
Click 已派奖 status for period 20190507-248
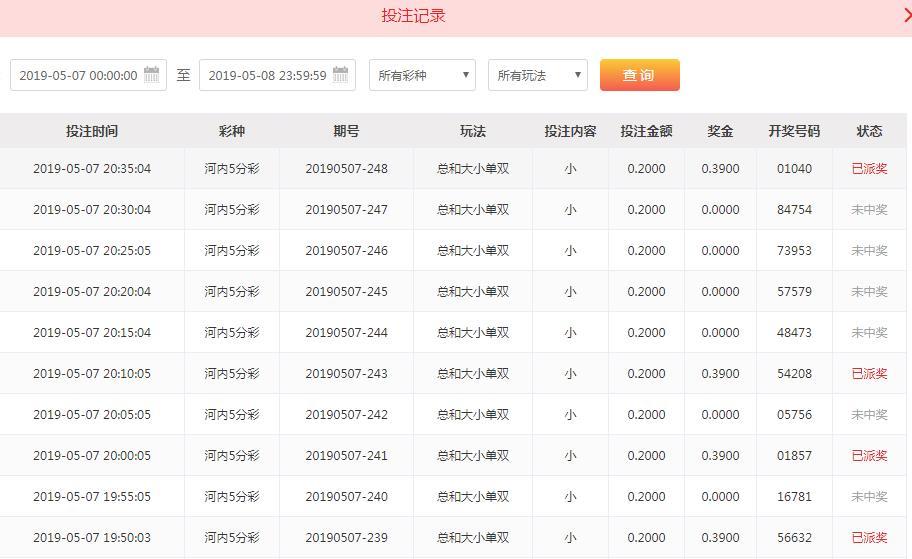click(x=869, y=169)
